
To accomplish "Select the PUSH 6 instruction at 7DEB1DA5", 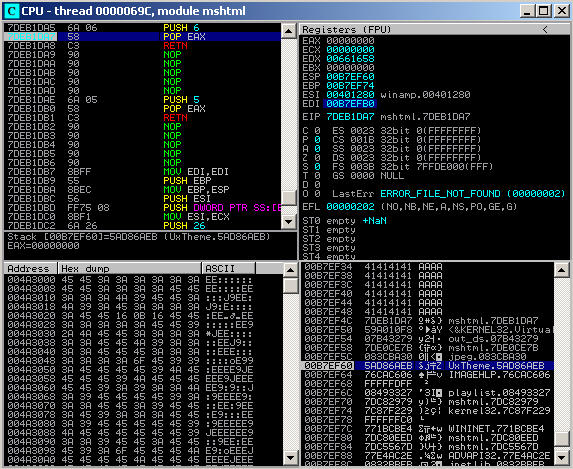I will 143,28.
